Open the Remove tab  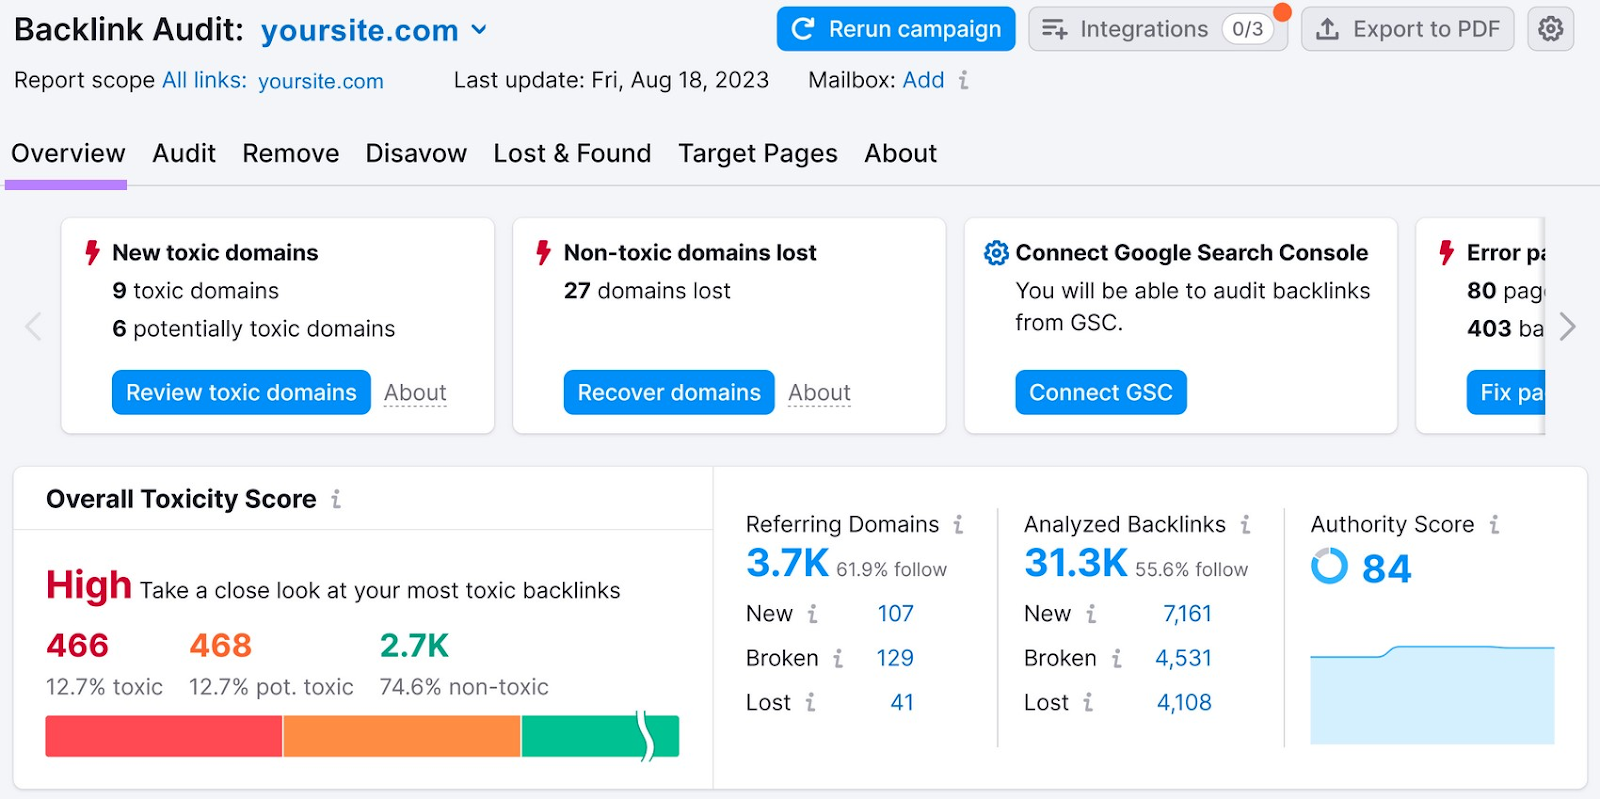pos(291,153)
